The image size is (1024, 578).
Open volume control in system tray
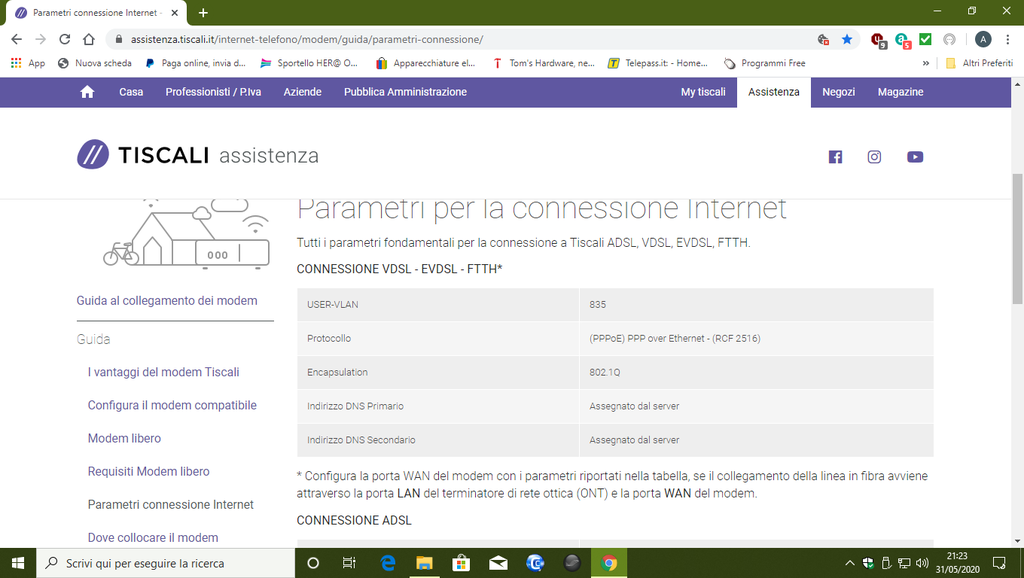pyautogui.click(x=922, y=563)
